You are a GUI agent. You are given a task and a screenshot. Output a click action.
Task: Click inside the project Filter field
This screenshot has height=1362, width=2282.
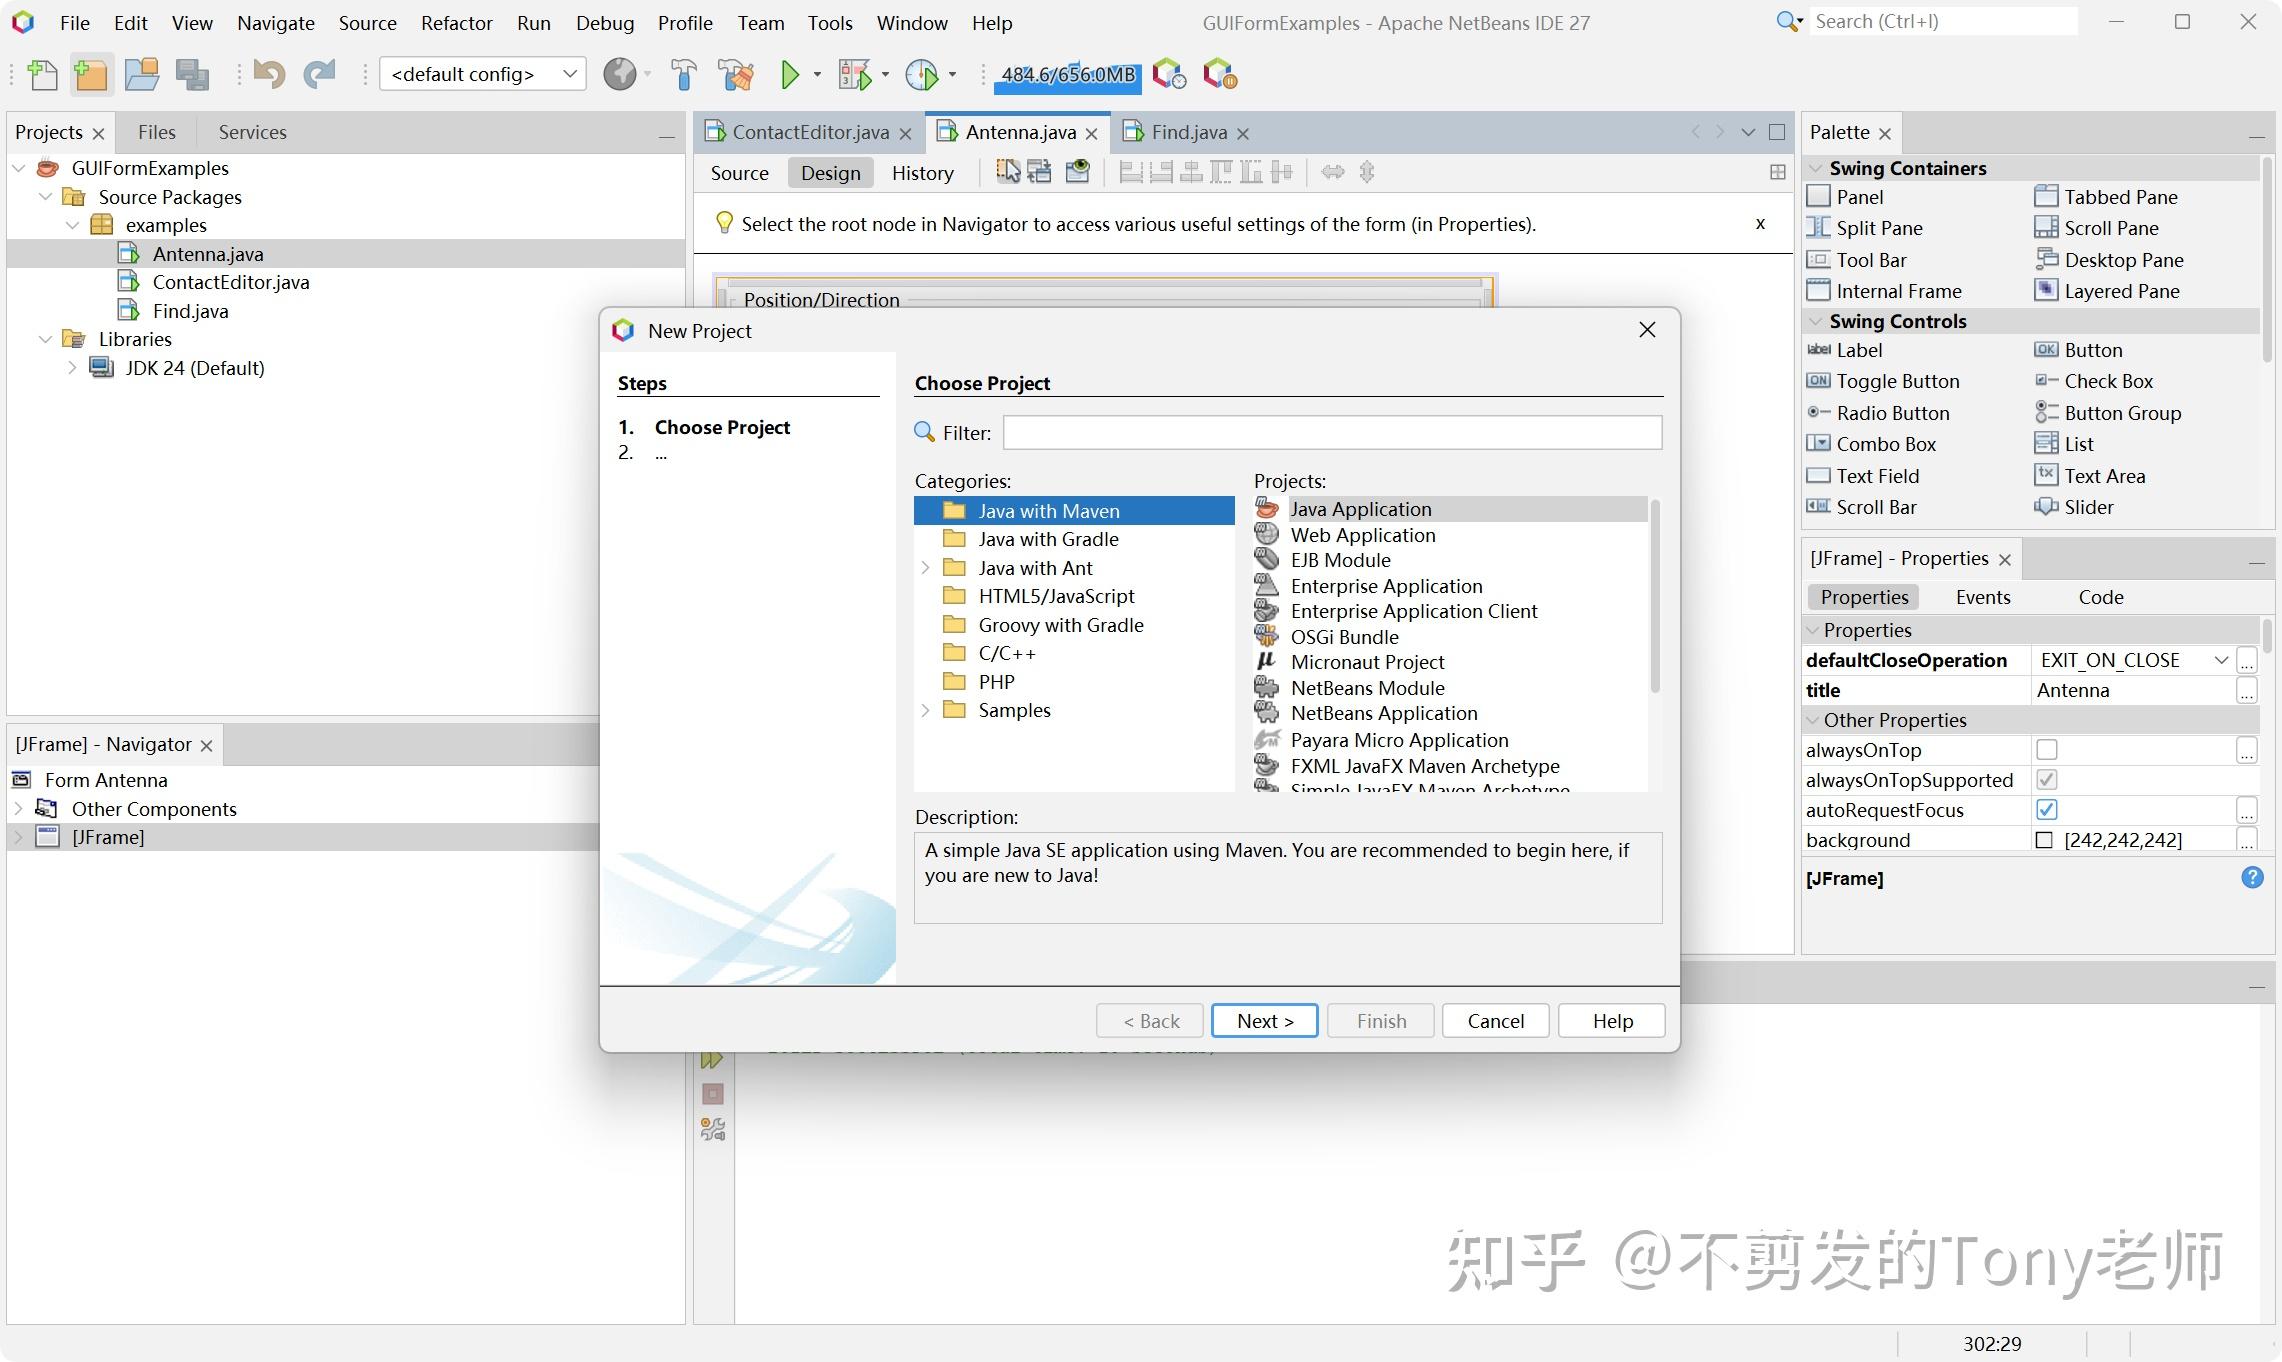1330,432
